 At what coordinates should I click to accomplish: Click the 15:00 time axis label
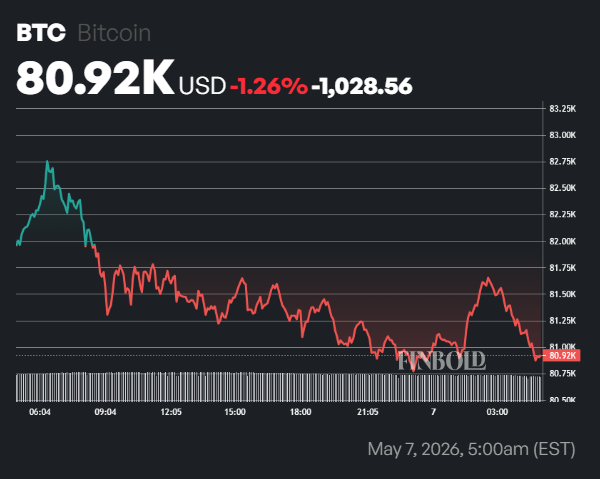coord(235,412)
